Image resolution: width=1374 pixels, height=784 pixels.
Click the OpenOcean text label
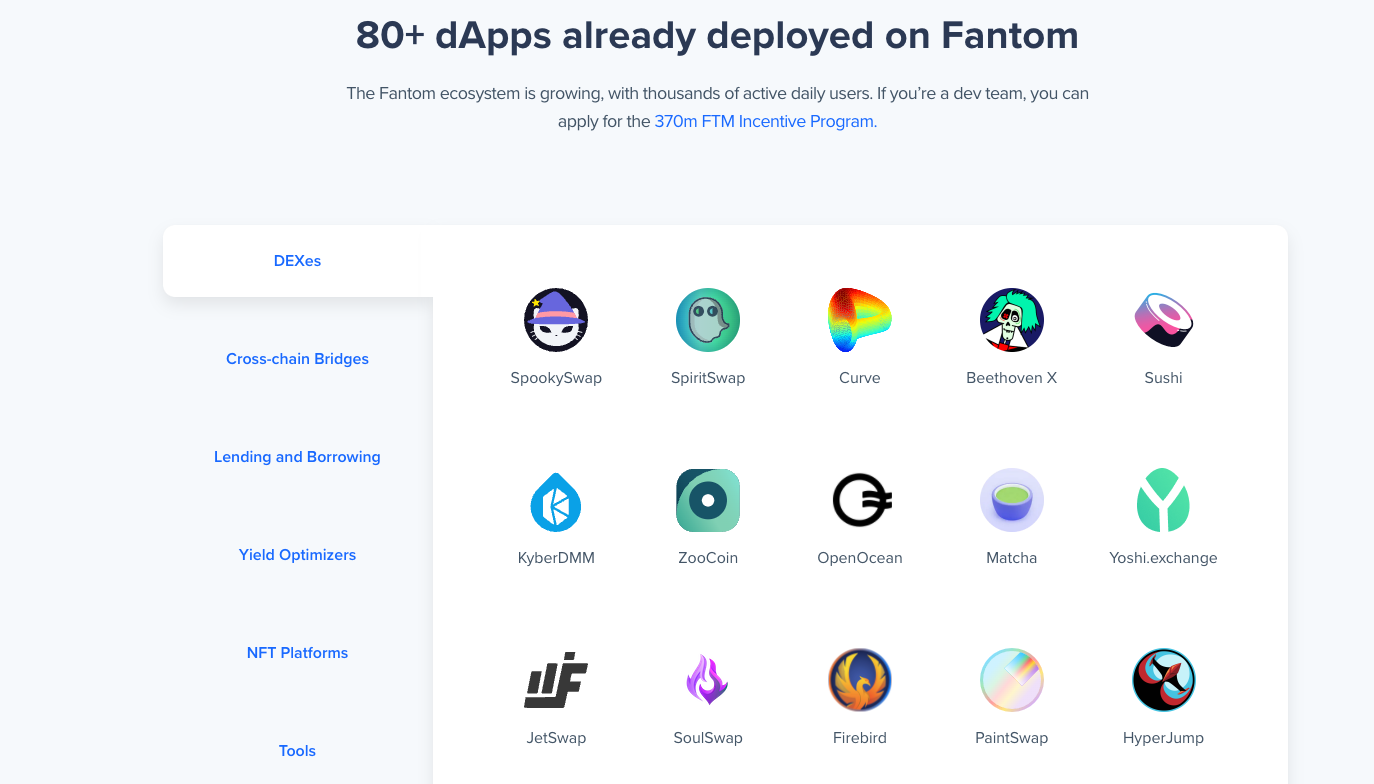860,558
